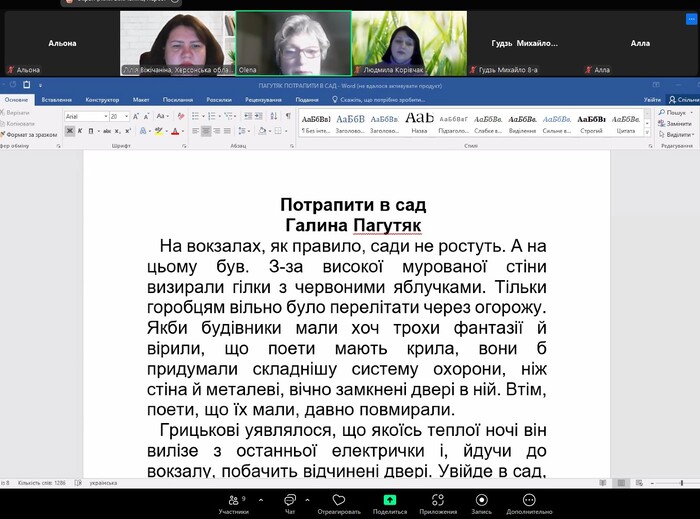Screen dimensions: 700x519
Task: Click the Tell me (Скажіть, що потрібно зробити) box
Action: click(x=379, y=100)
